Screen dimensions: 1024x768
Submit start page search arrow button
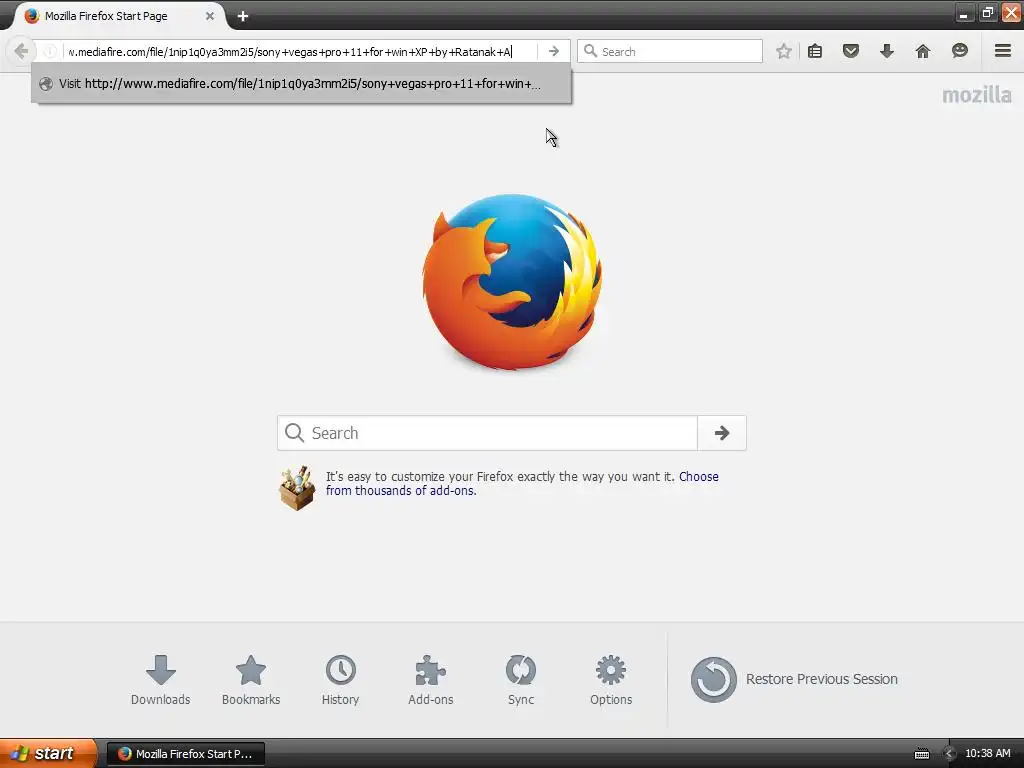pos(722,433)
